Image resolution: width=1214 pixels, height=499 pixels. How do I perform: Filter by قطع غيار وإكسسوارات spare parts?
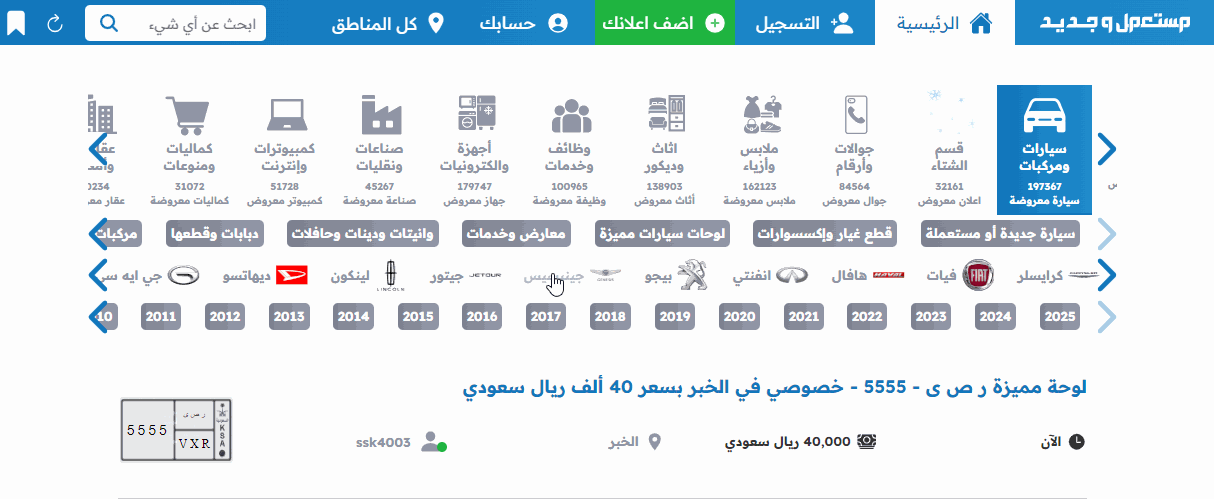pos(825,235)
